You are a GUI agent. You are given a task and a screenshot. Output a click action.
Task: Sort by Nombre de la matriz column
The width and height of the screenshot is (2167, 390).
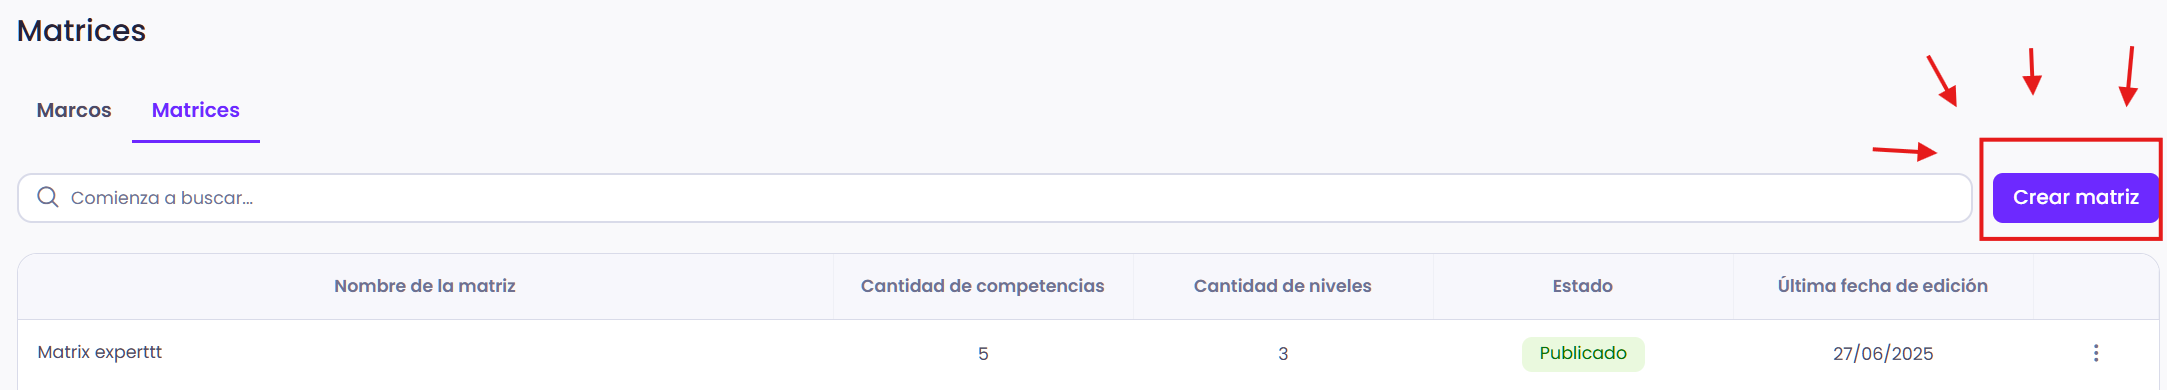(425, 286)
